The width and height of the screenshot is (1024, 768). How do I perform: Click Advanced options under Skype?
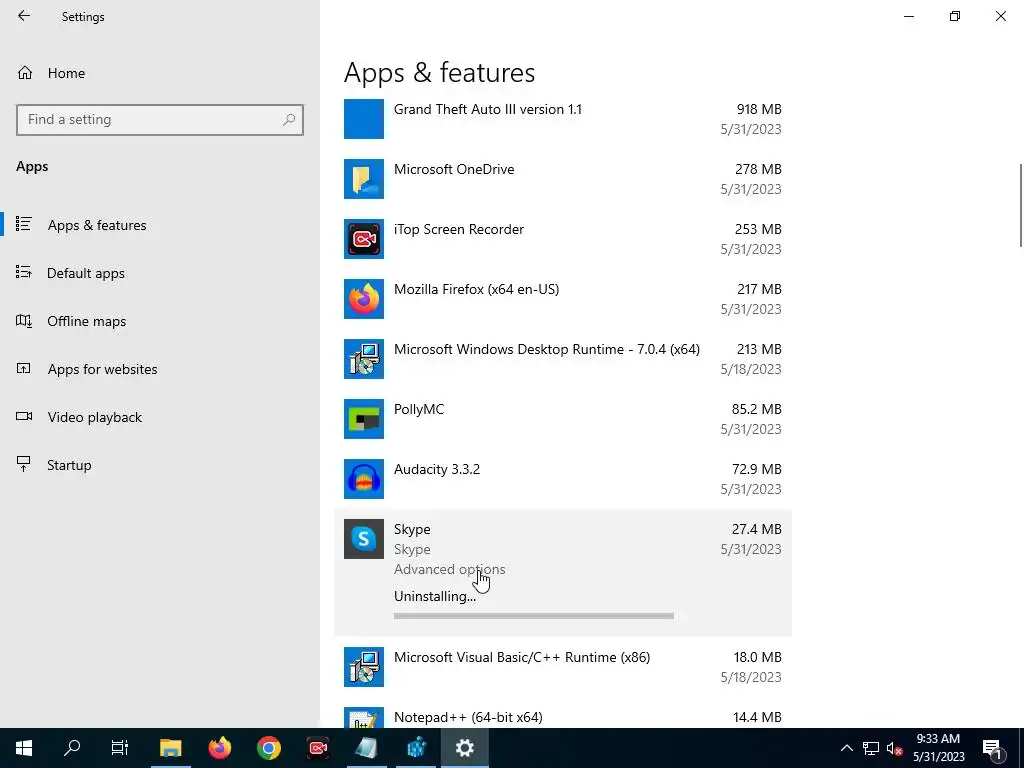449,569
